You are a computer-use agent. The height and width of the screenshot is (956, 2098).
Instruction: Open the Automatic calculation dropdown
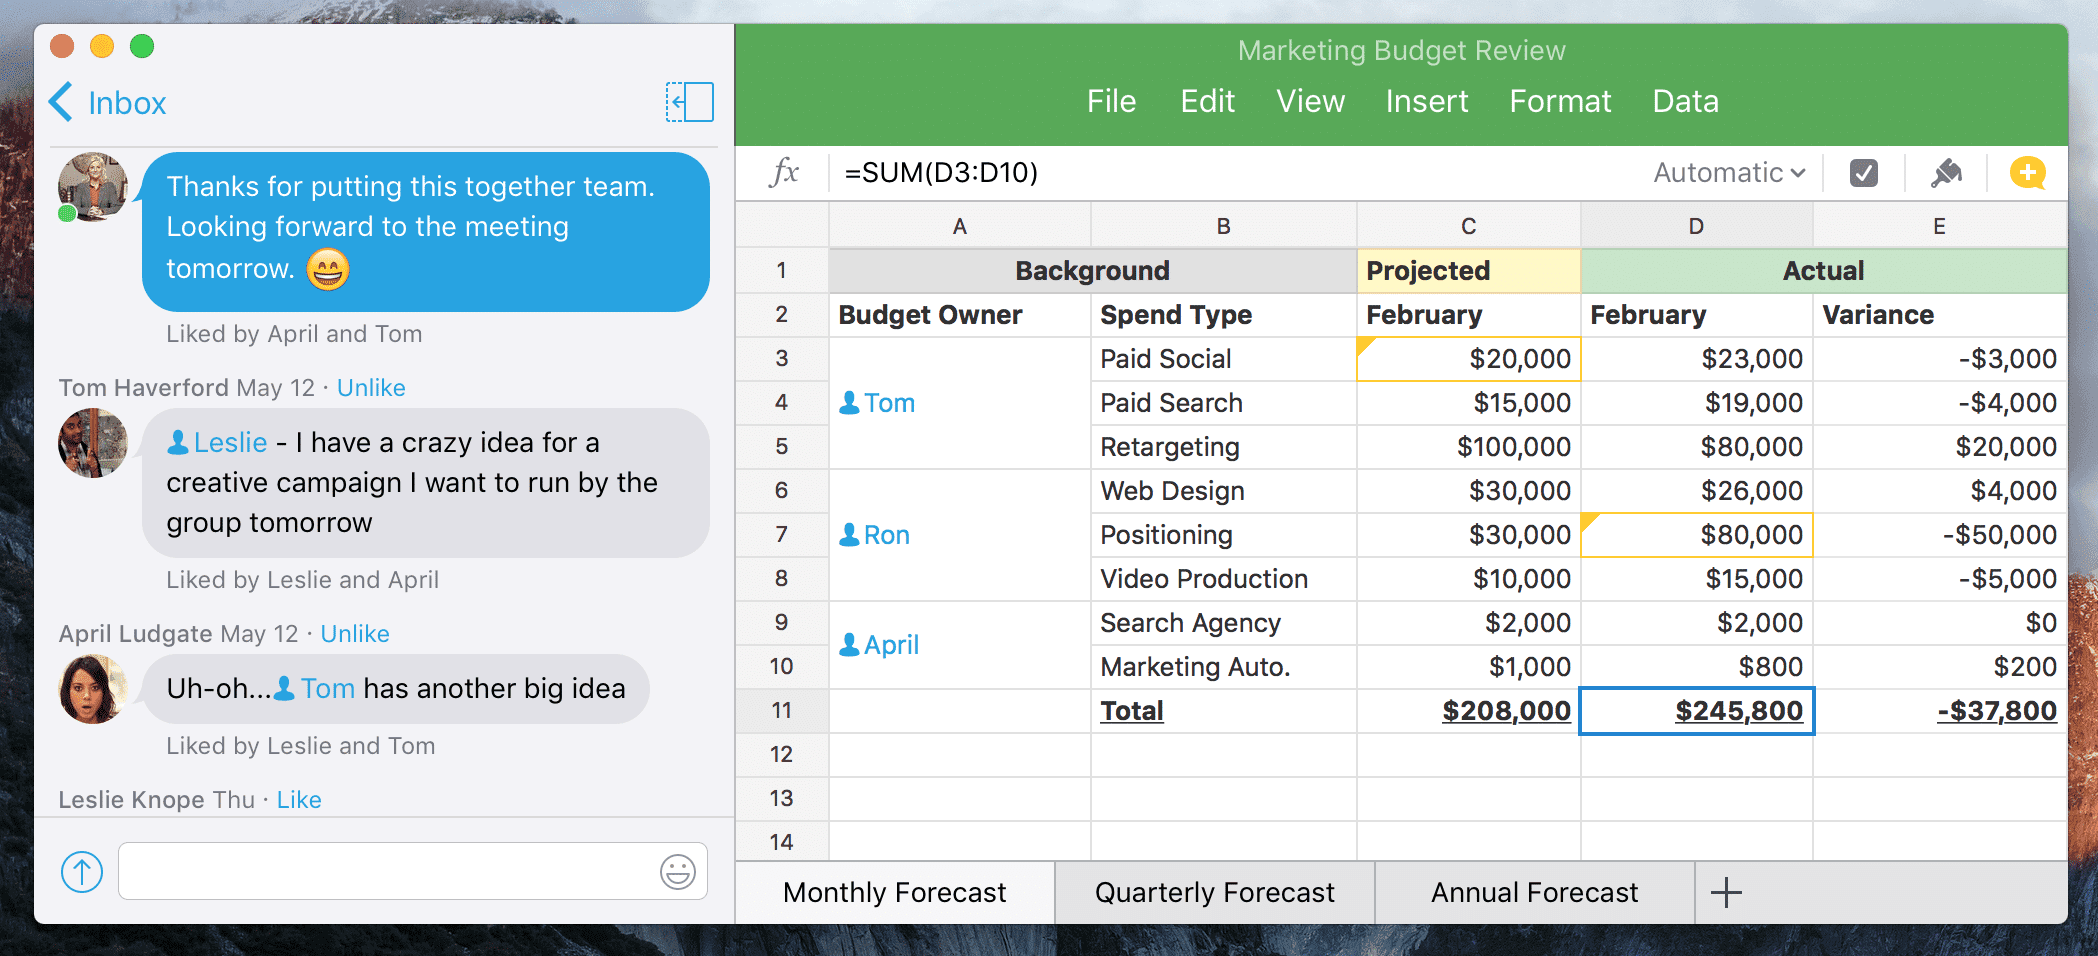click(1727, 172)
